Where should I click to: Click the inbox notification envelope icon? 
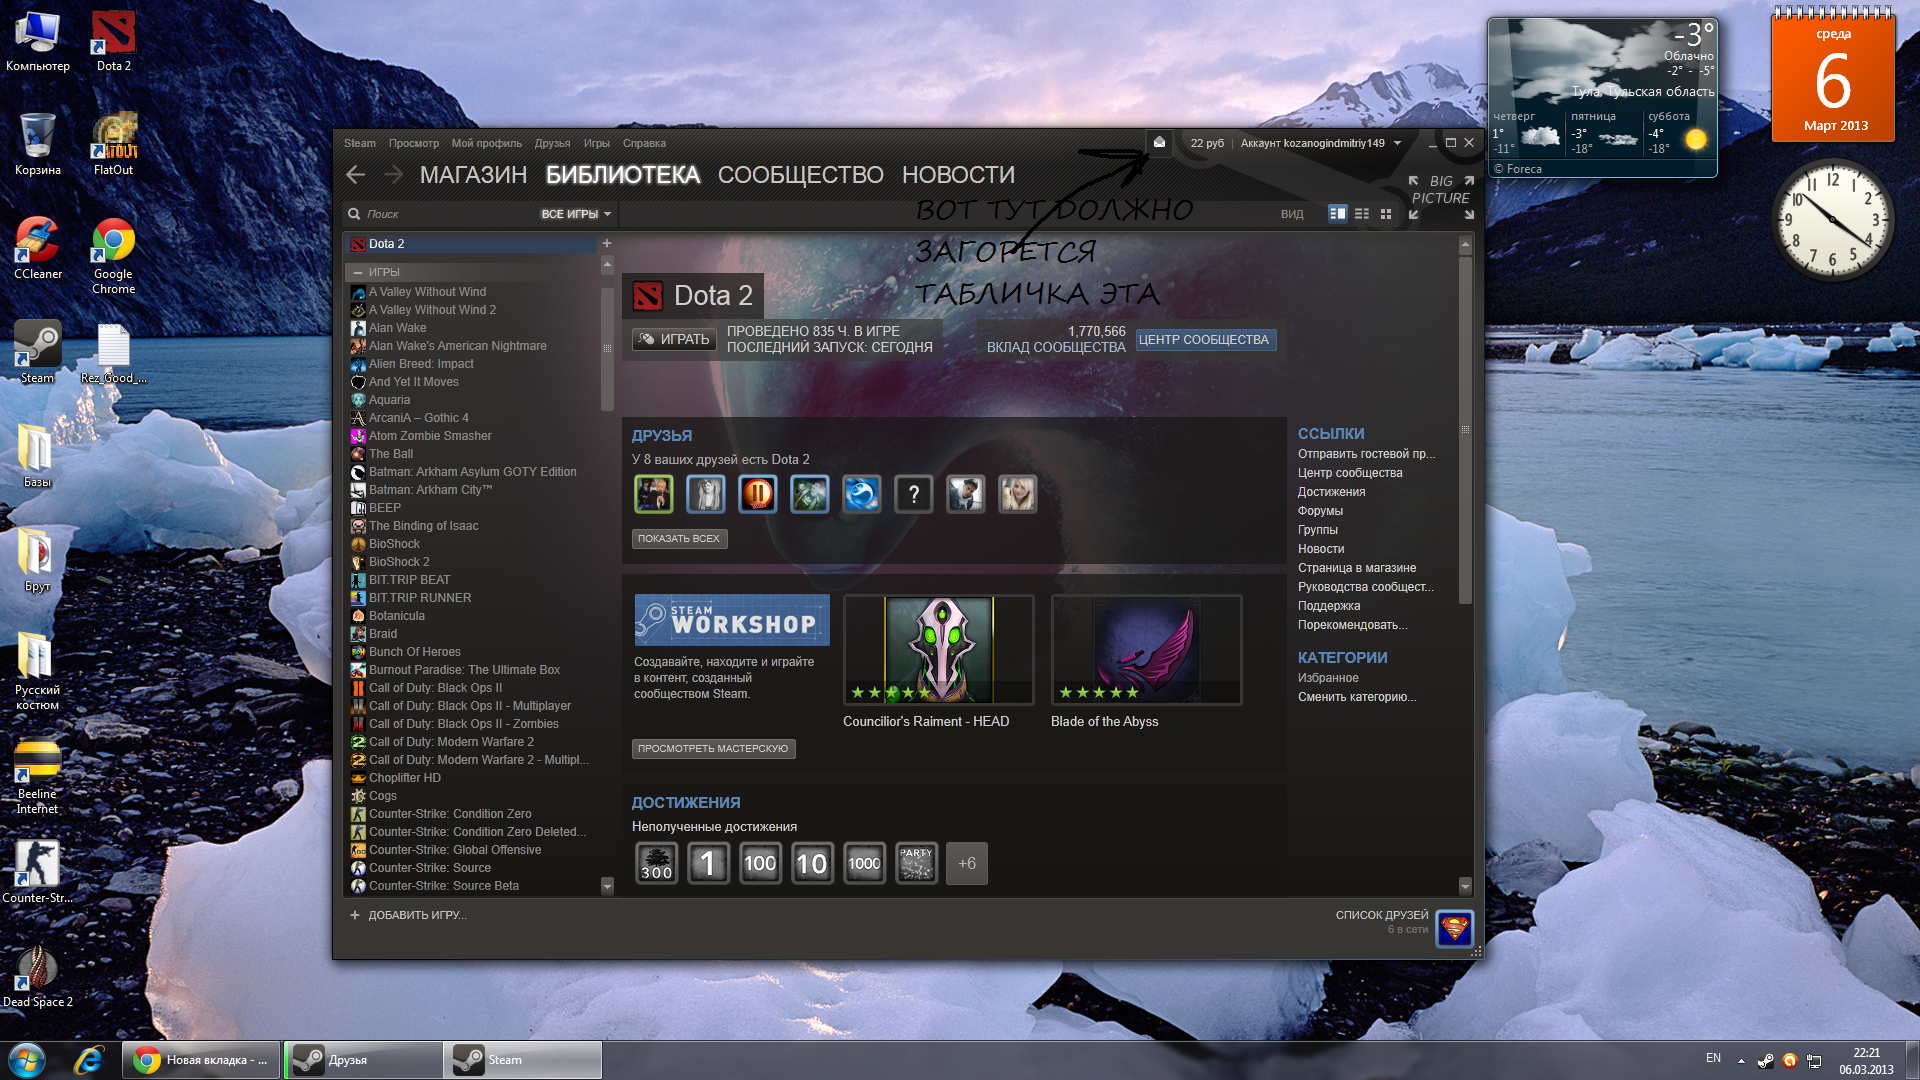1159,143
